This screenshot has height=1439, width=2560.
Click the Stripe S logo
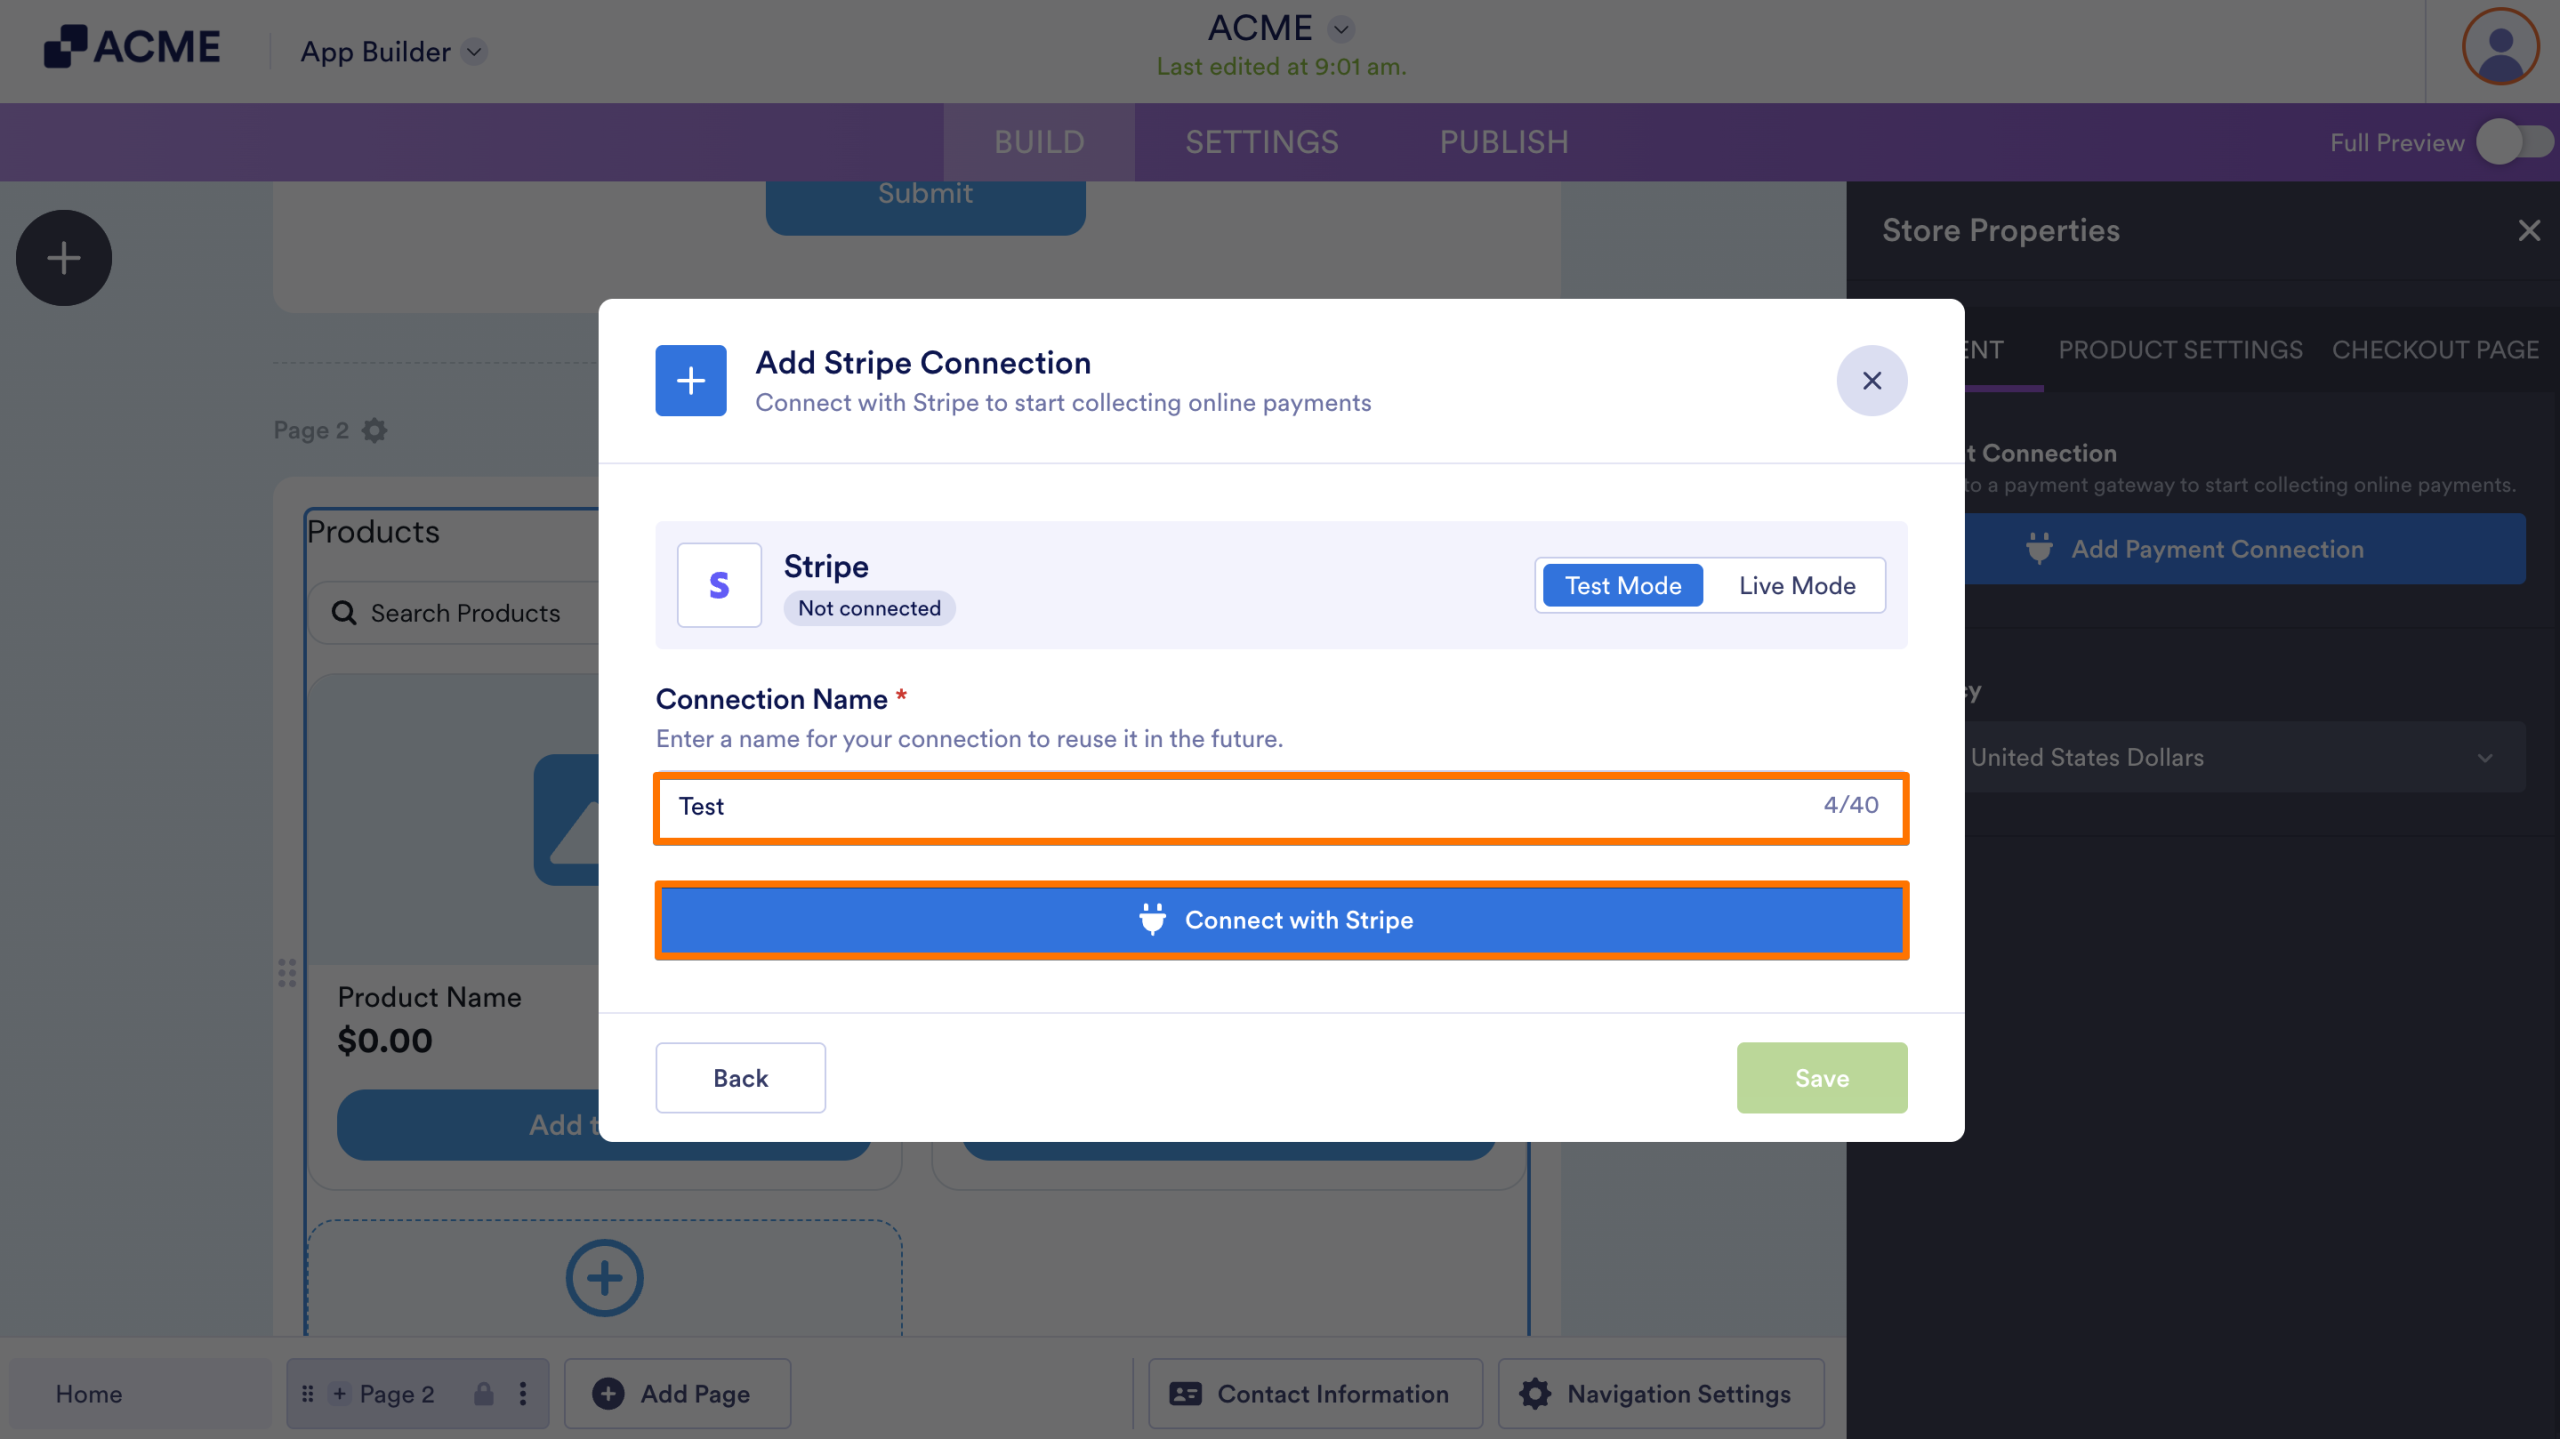click(x=719, y=585)
